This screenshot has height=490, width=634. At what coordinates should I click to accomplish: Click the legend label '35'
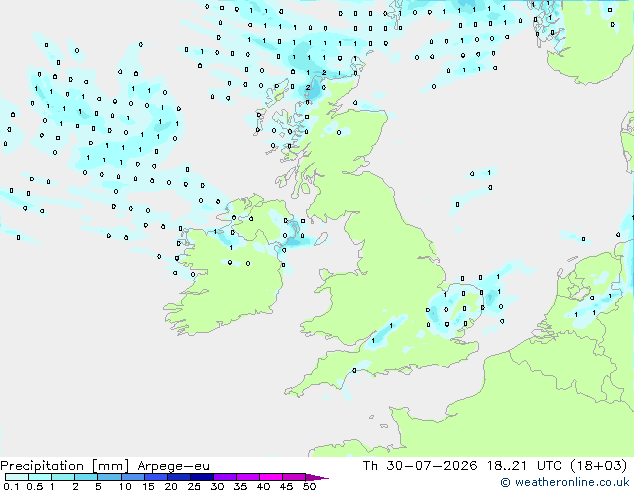click(x=240, y=486)
